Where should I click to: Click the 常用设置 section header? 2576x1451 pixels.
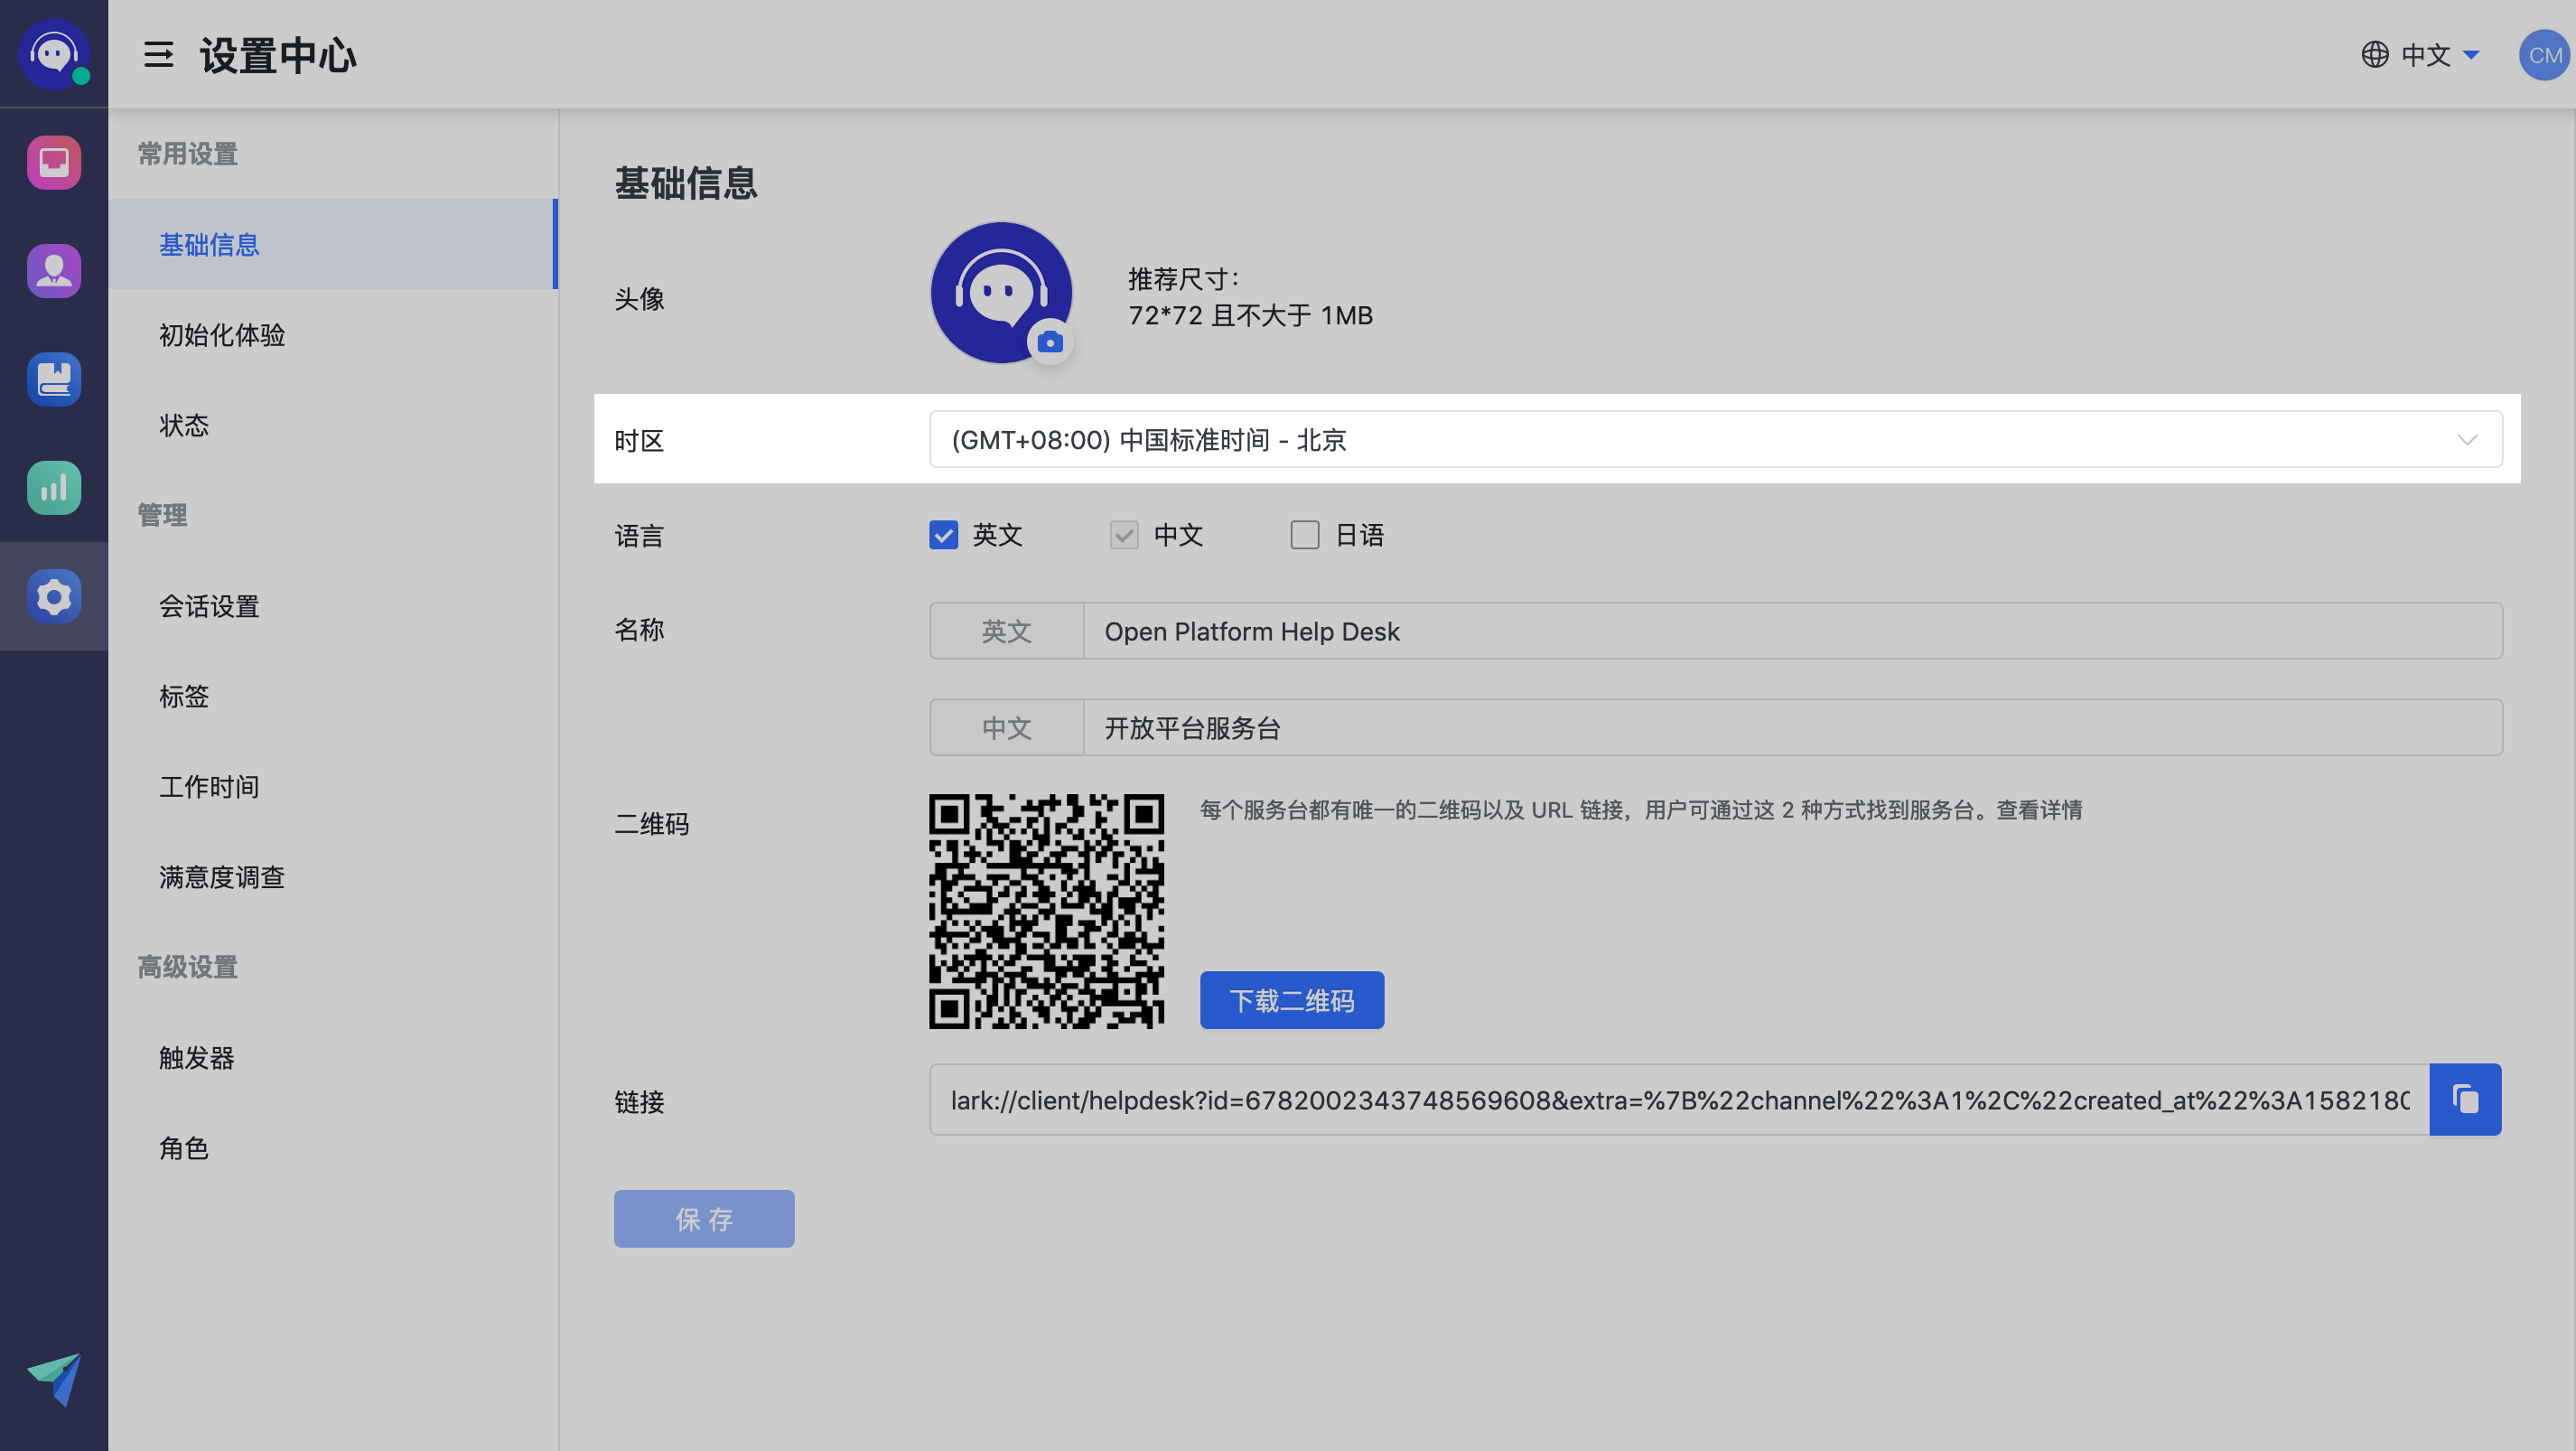click(187, 154)
